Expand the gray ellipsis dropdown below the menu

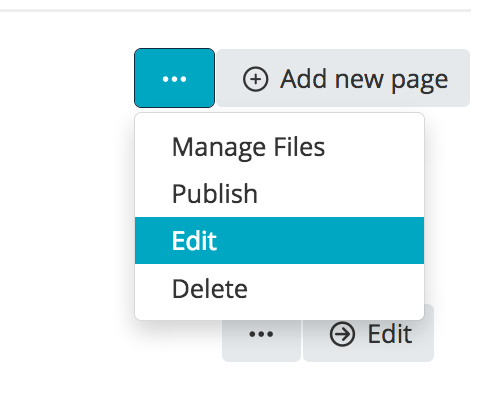[261, 334]
